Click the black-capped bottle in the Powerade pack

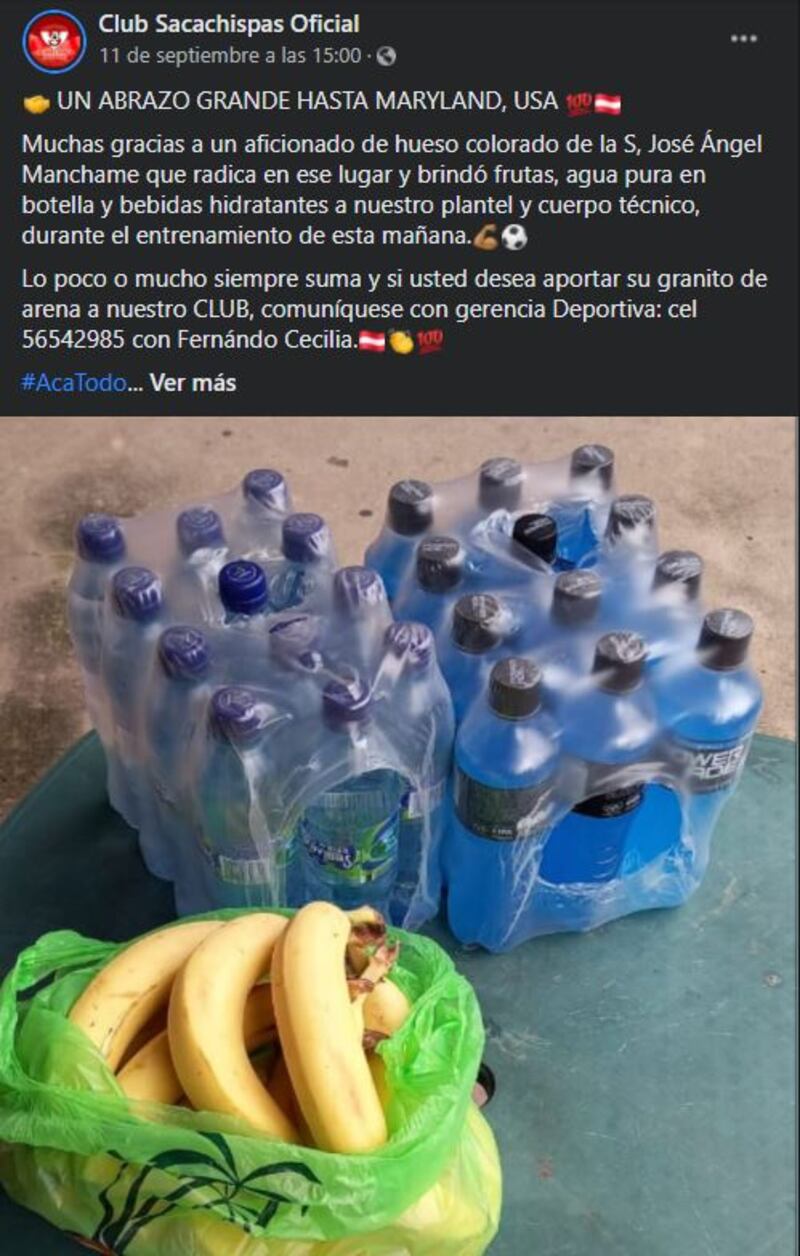pyautogui.click(x=535, y=537)
